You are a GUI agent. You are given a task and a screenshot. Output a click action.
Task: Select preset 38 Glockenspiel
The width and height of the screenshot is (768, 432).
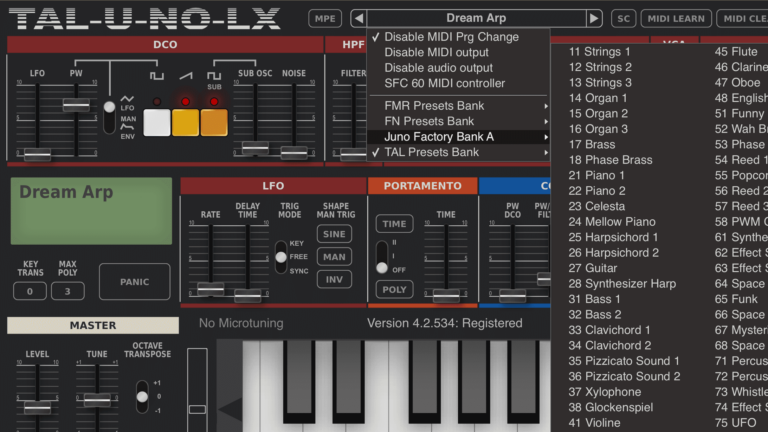[x=611, y=407]
